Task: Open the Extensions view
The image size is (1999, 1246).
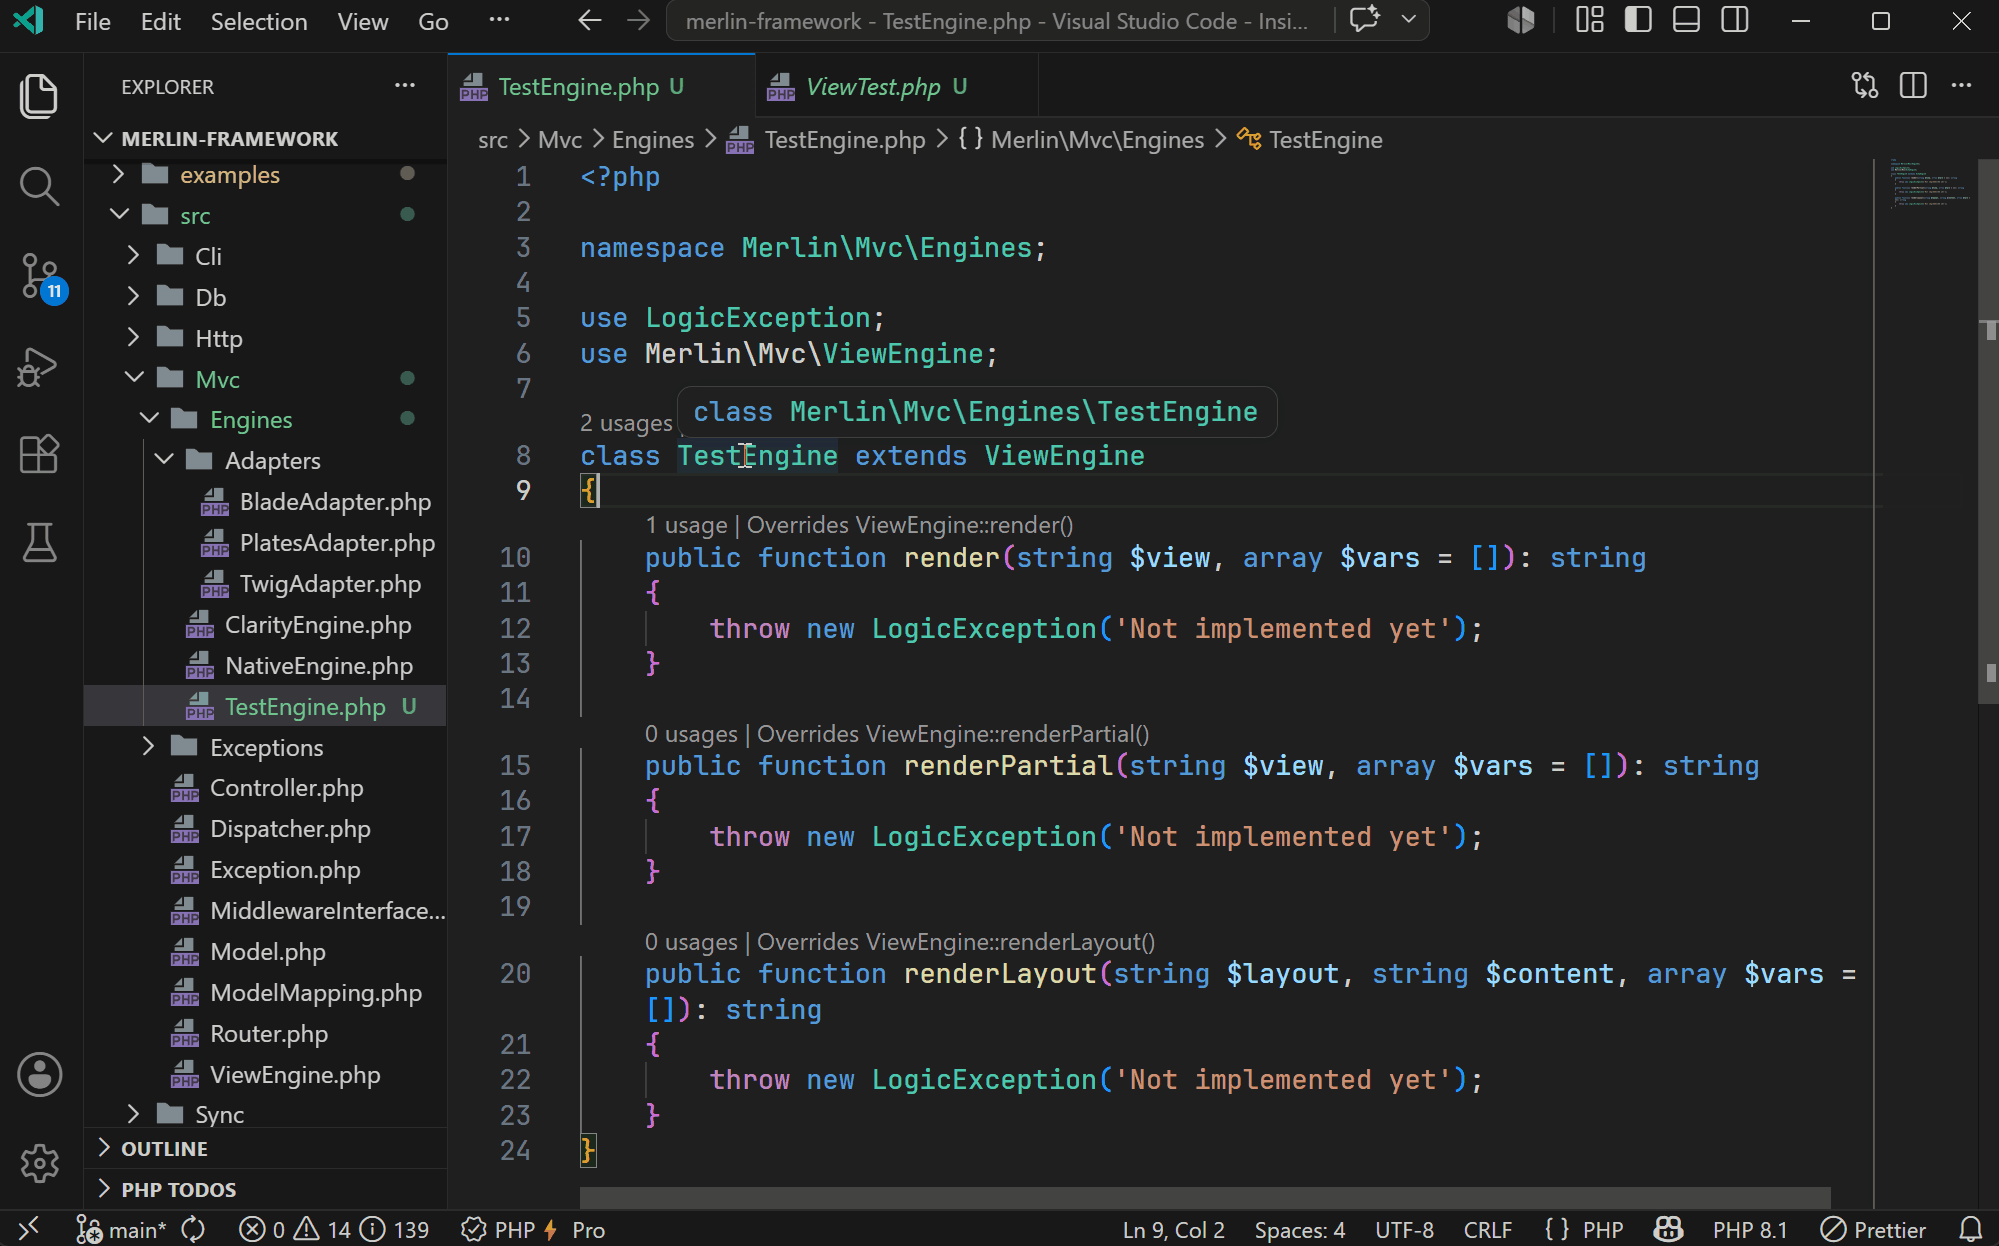Action: (39, 455)
